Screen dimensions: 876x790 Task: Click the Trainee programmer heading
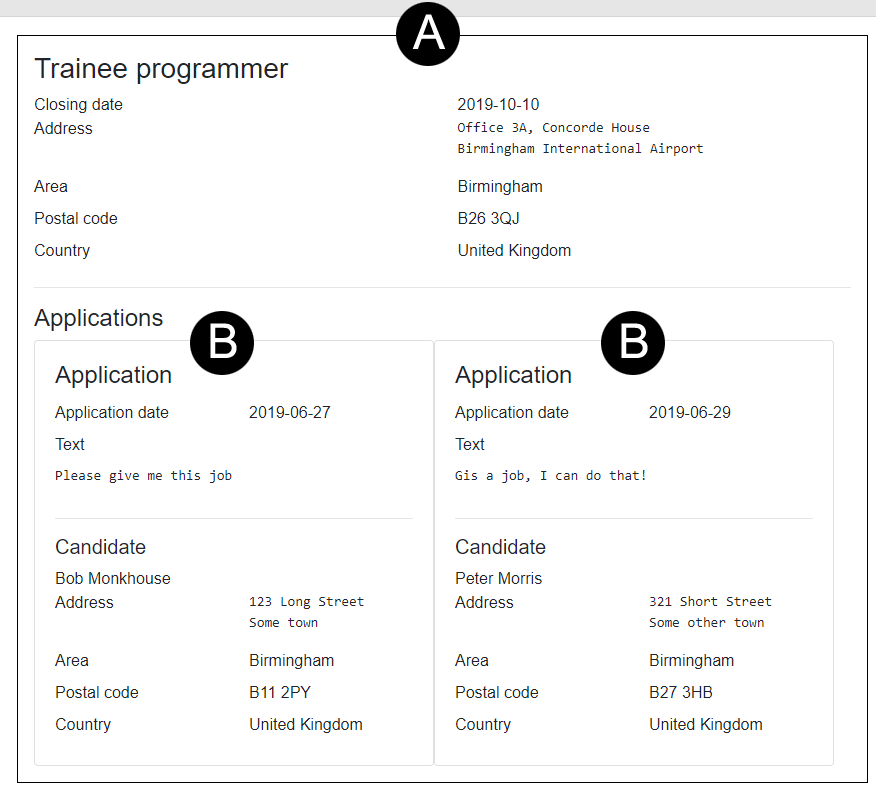(x=161, y=69)
